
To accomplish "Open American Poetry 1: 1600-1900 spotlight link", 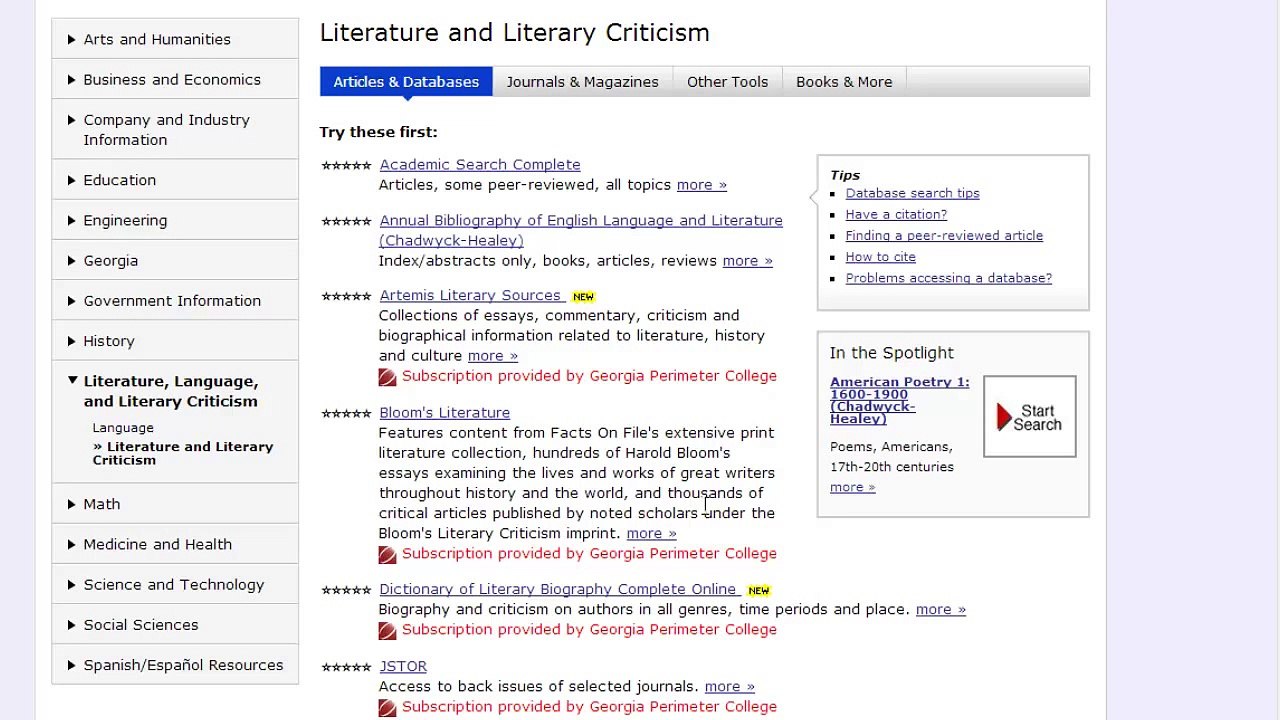I will [899, 400].
